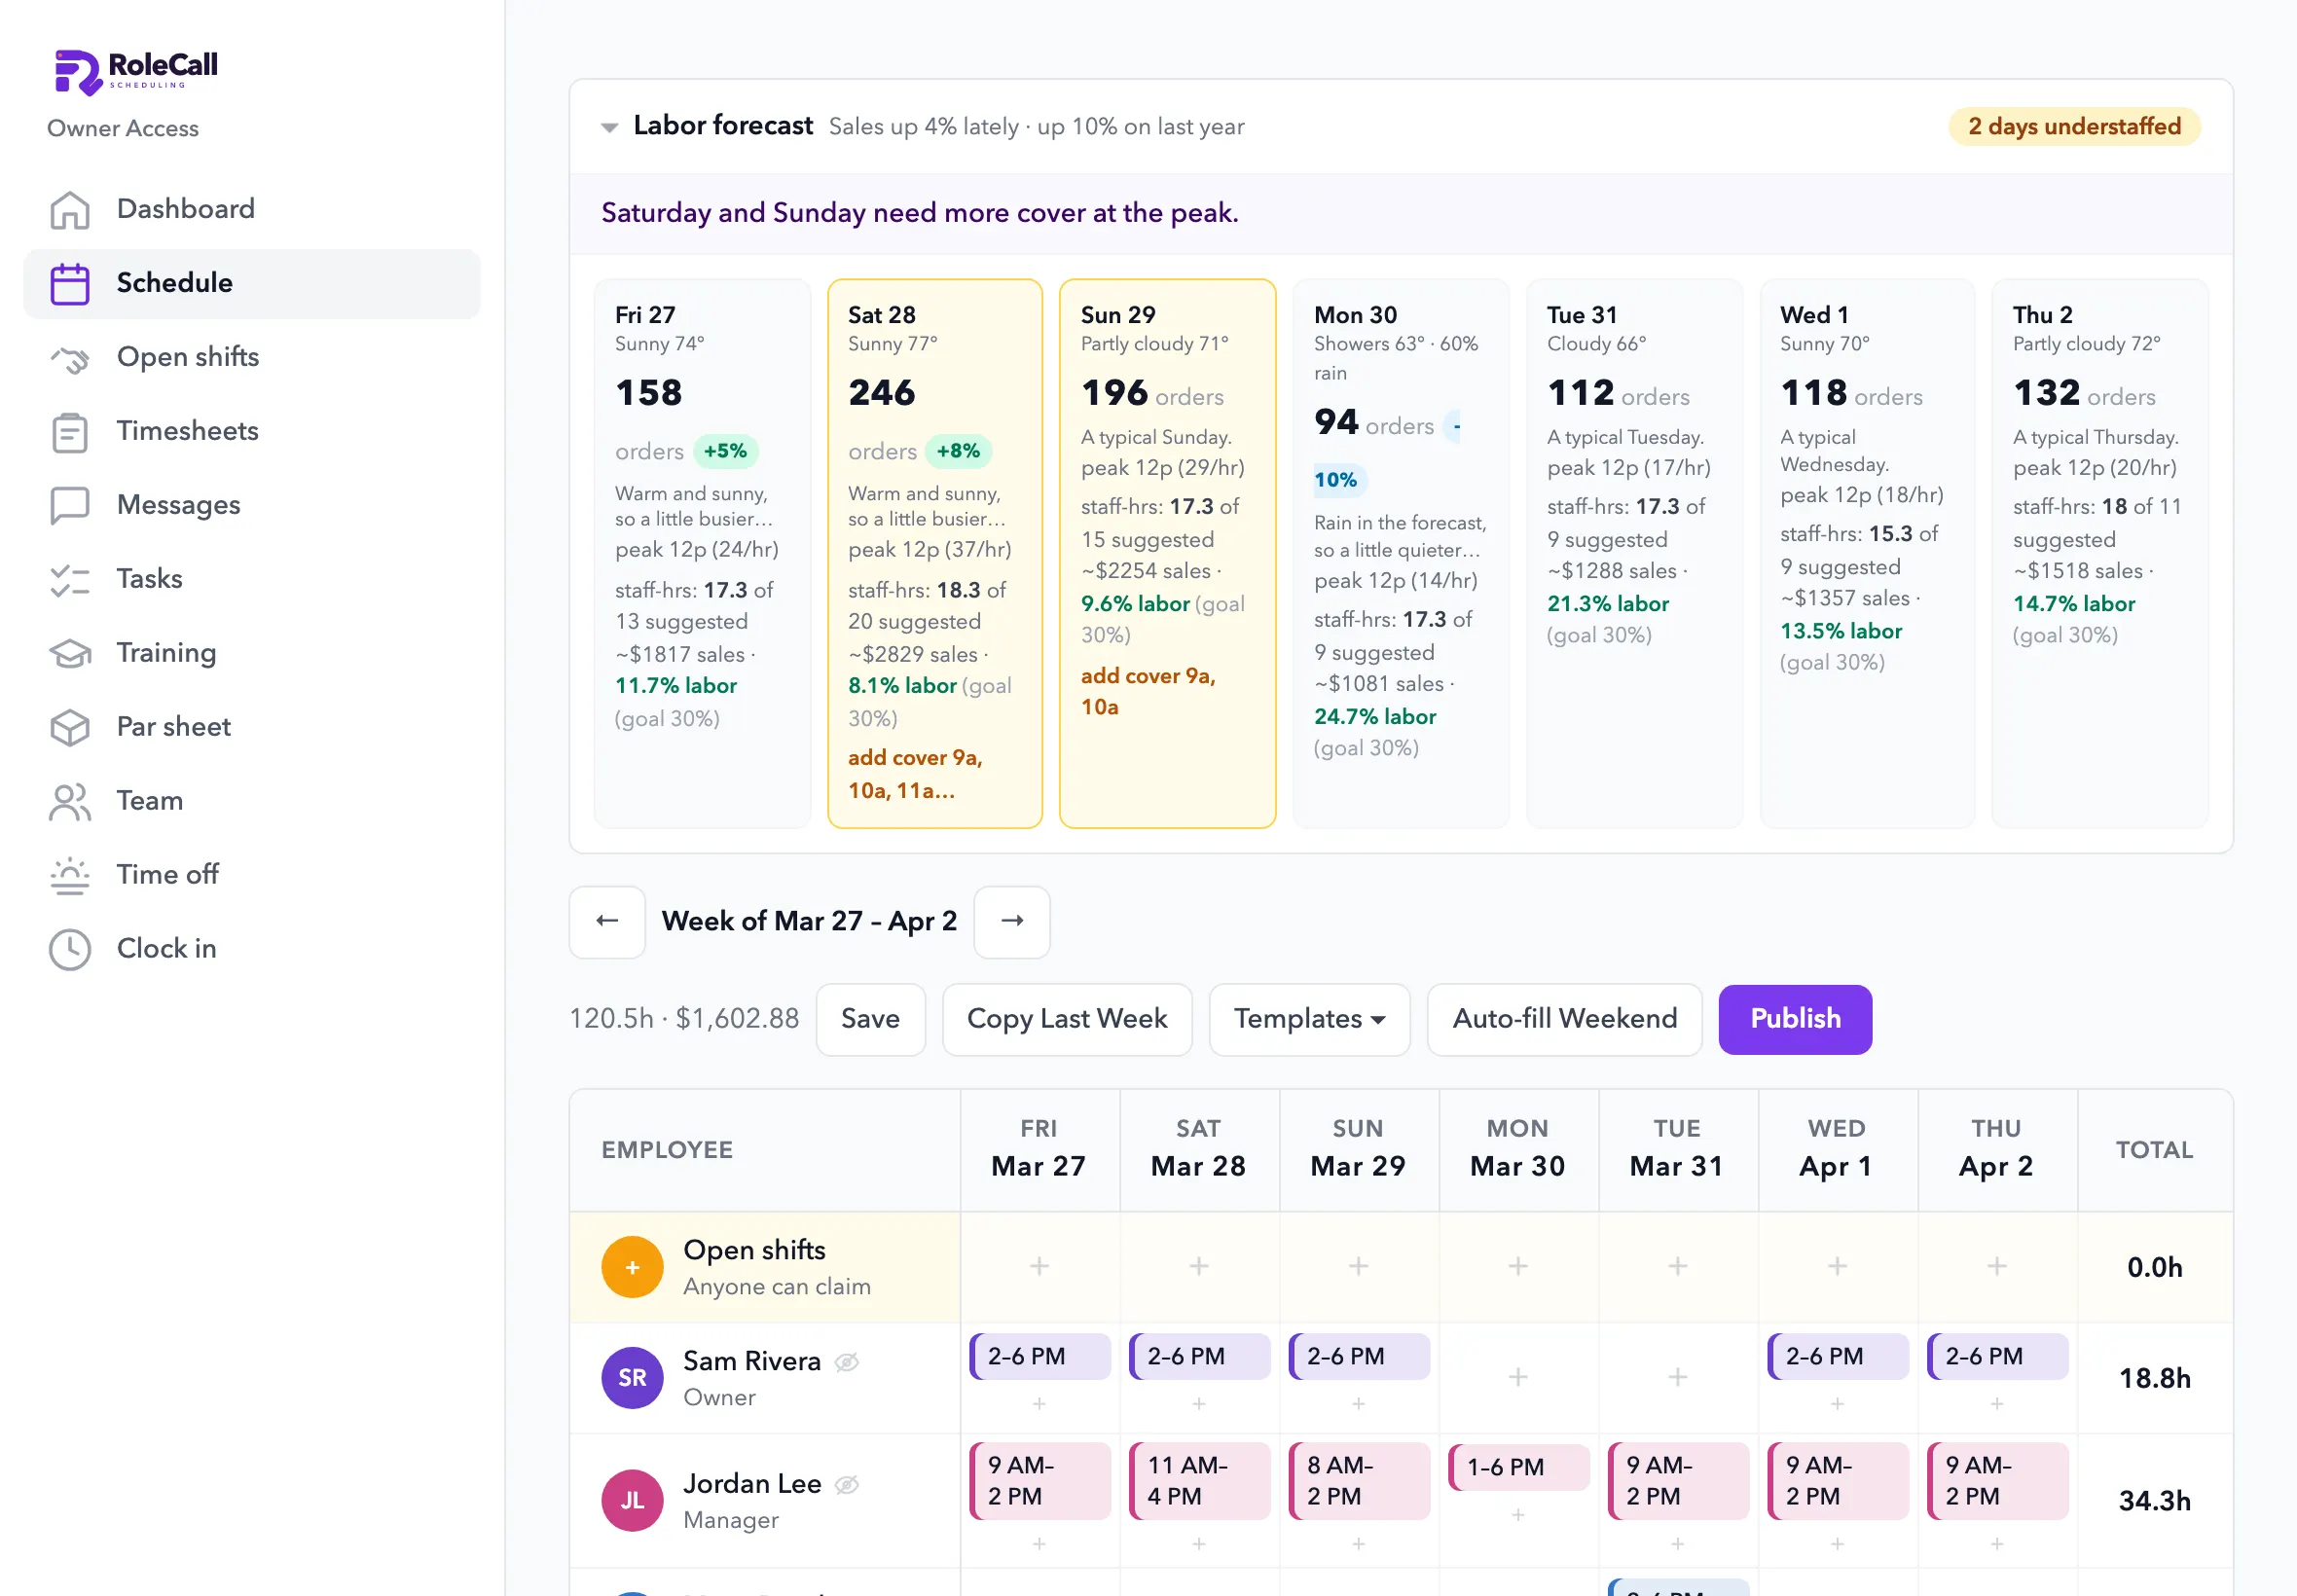This screenshot has width=2297, height=1596.
Task: Open Jordan Lee's 11 AM-4 PM Saturday shift
Action: click(x=1199, y=1481)
